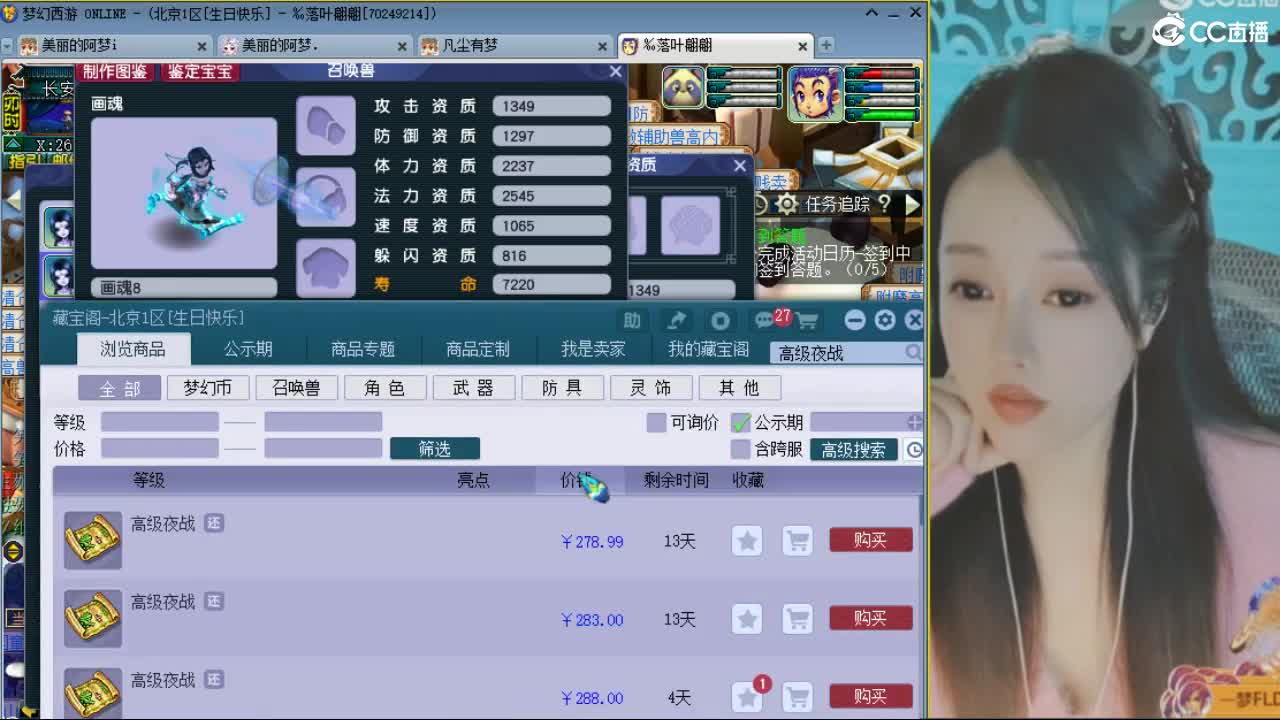Filter by 召唤兽 category
This screenshot has width=1280, height=720.
click(296, 388)
